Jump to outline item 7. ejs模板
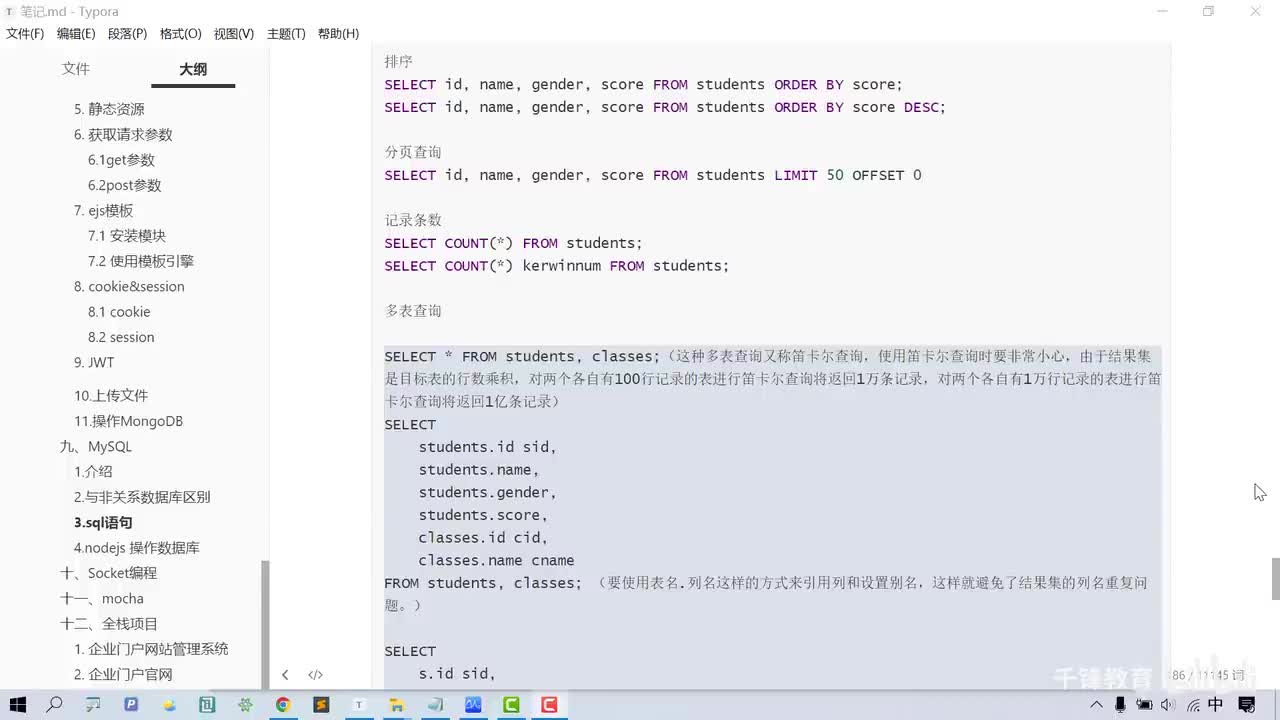Viewport: 1280px width, 720px height. [x=103, y=211]
